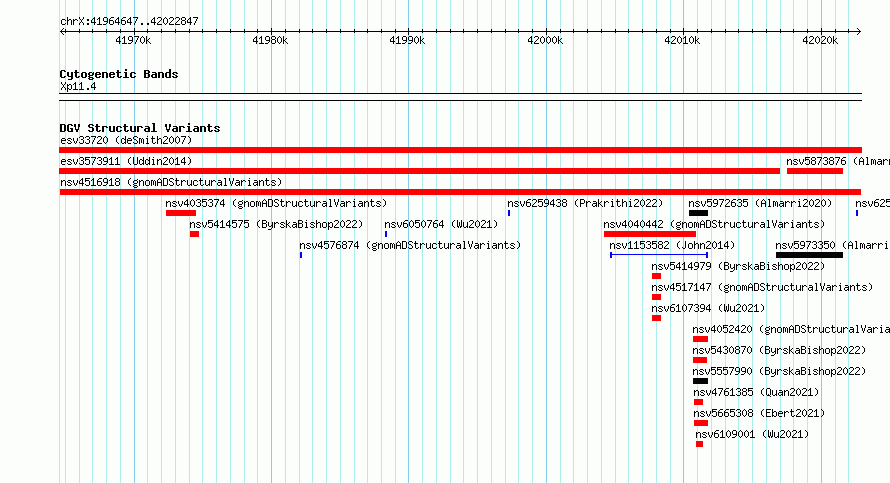
Task: Click nsv4576874 (gnomADStructuralVariants) label
Action: click(x=410, y=245)
